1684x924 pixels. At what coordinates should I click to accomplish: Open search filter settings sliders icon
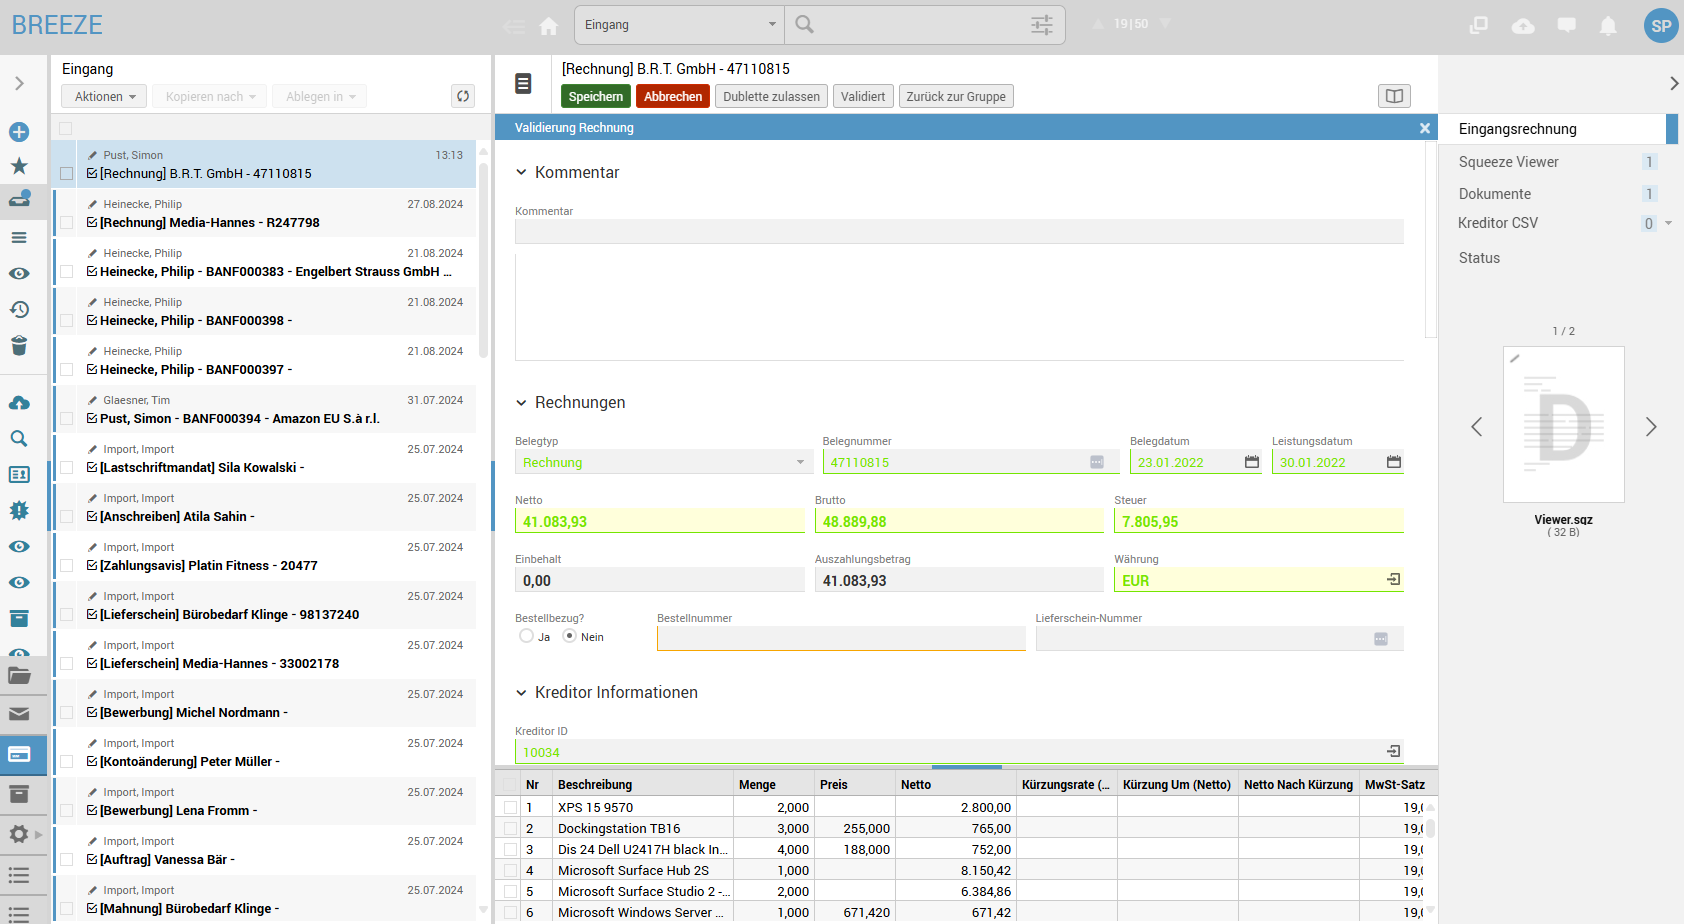pyautogui.click(x=1042, y=25)
